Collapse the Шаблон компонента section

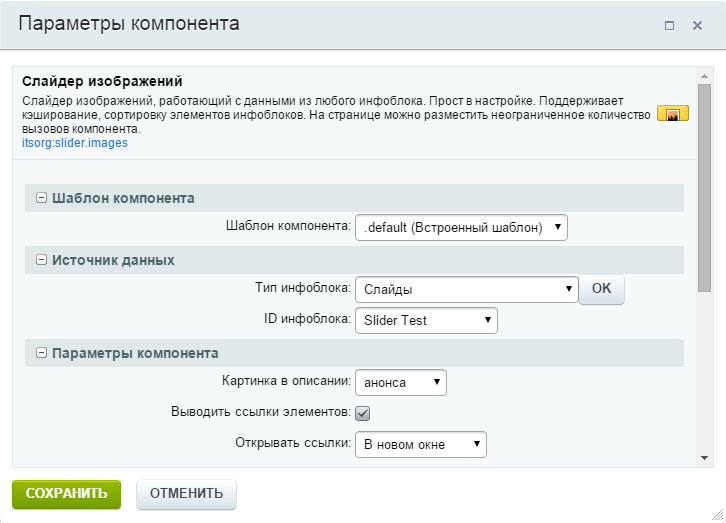click(42, 198)
